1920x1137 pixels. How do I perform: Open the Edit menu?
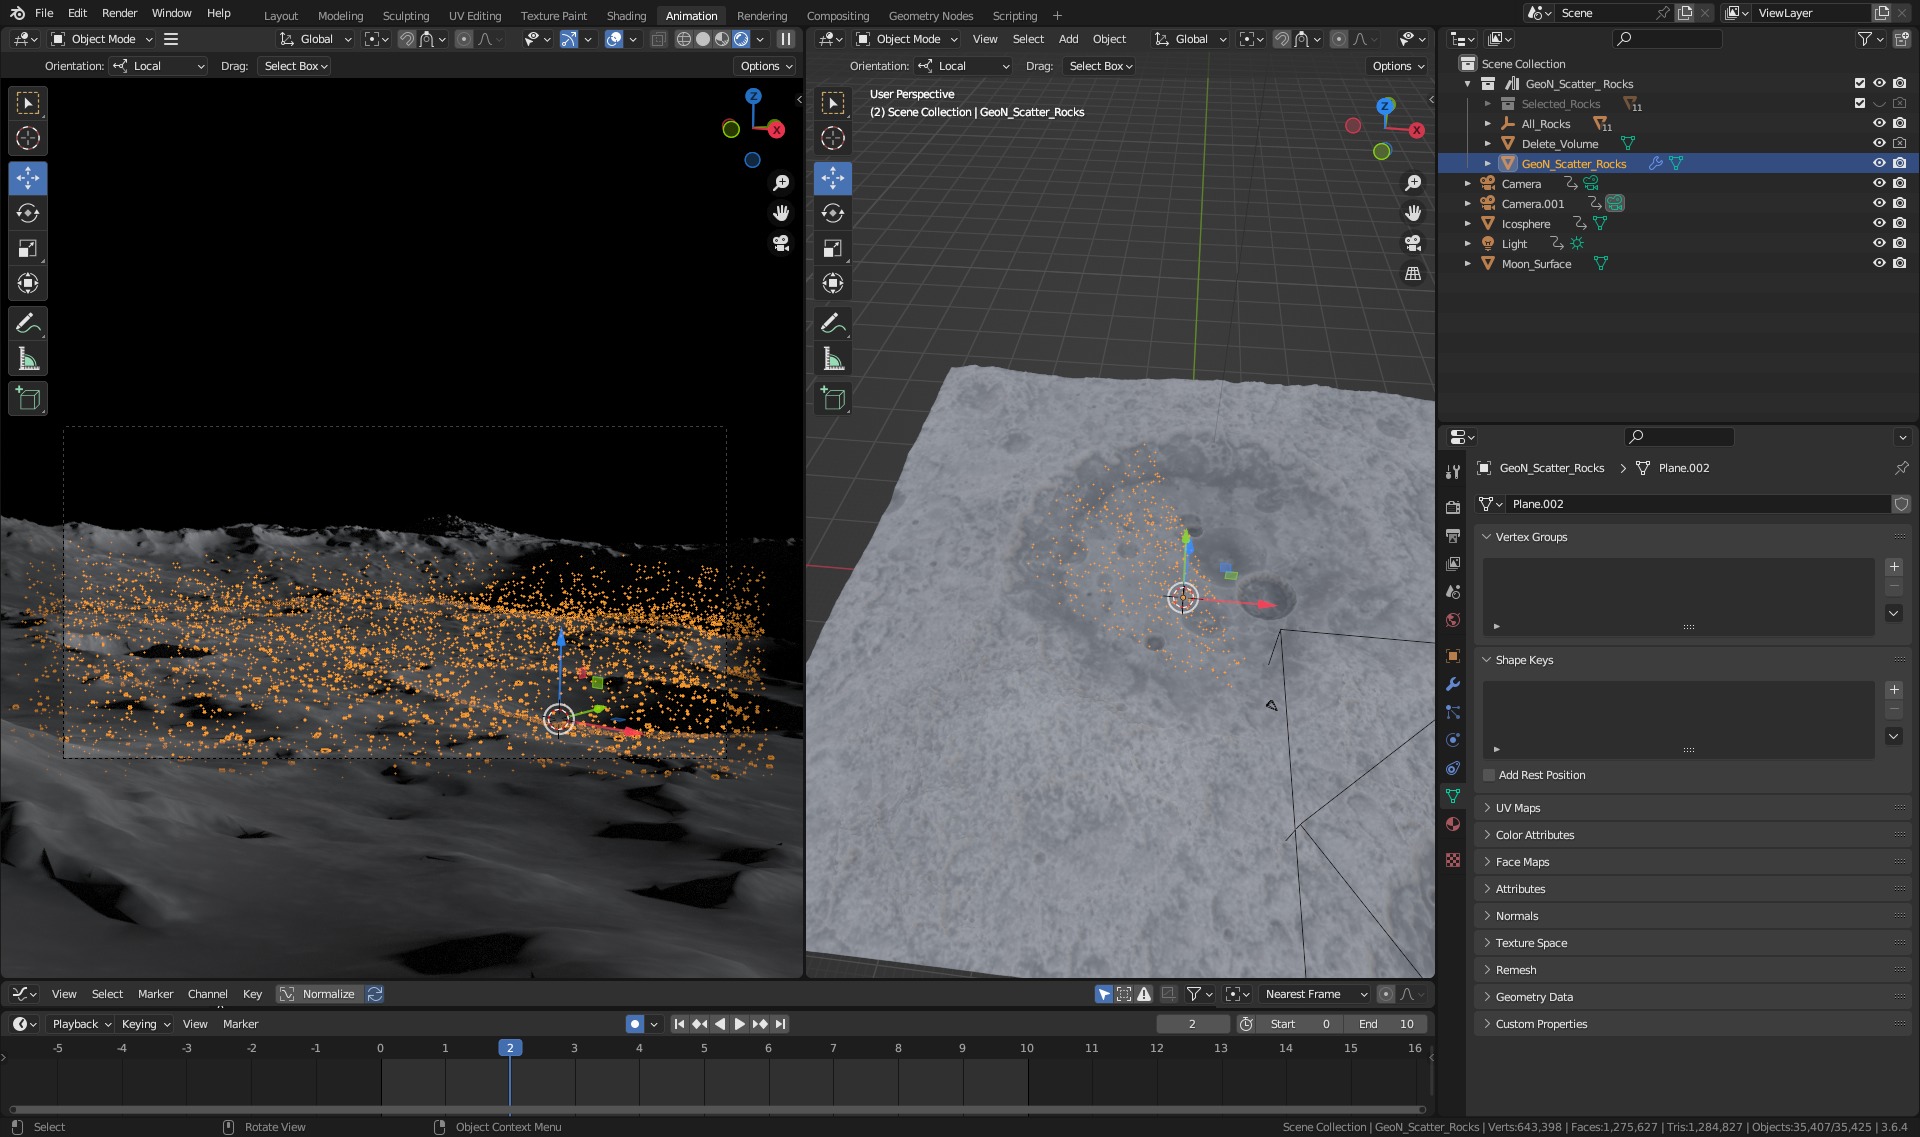coord(77,13)
